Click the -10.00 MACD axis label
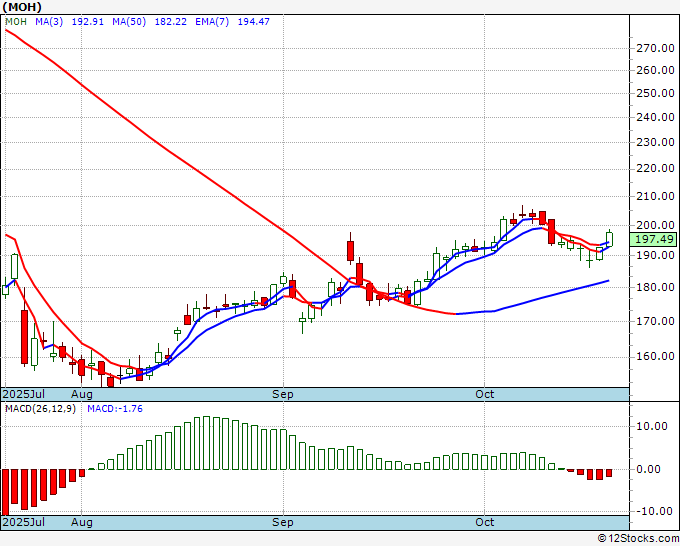The width and height of the screenshot is (680, 546). (x=653, y=511)
